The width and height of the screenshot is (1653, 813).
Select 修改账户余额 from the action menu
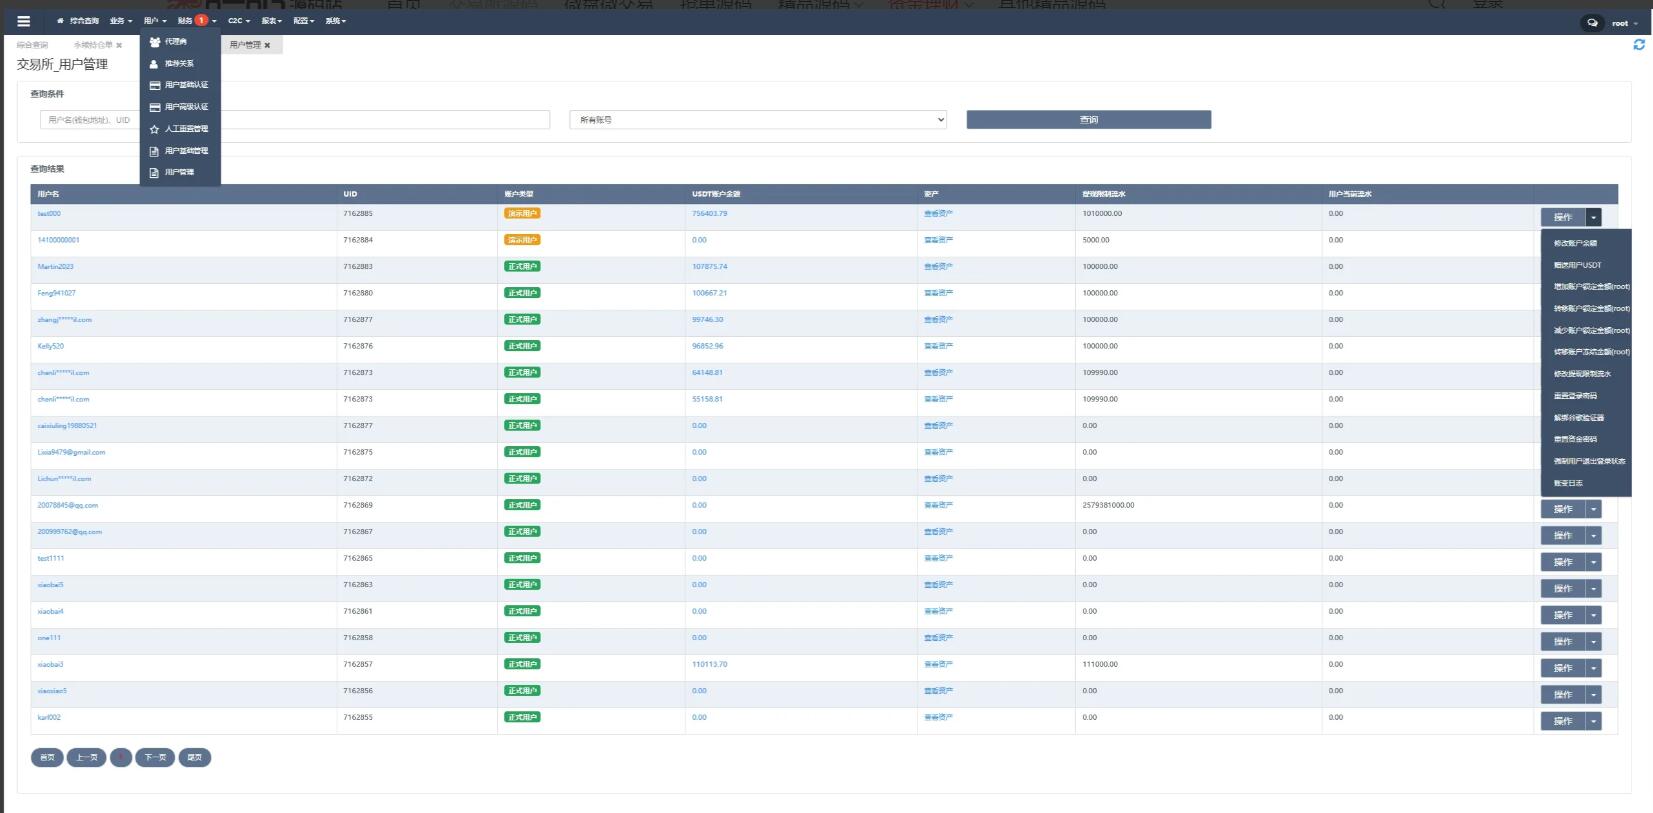1575,243
